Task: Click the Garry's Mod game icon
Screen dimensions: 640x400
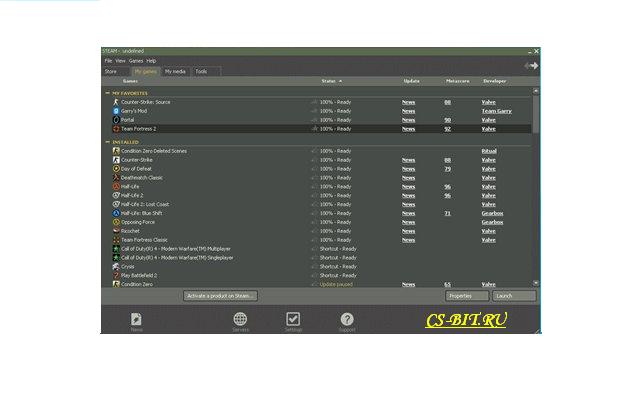Action: (x=116, y=111)
